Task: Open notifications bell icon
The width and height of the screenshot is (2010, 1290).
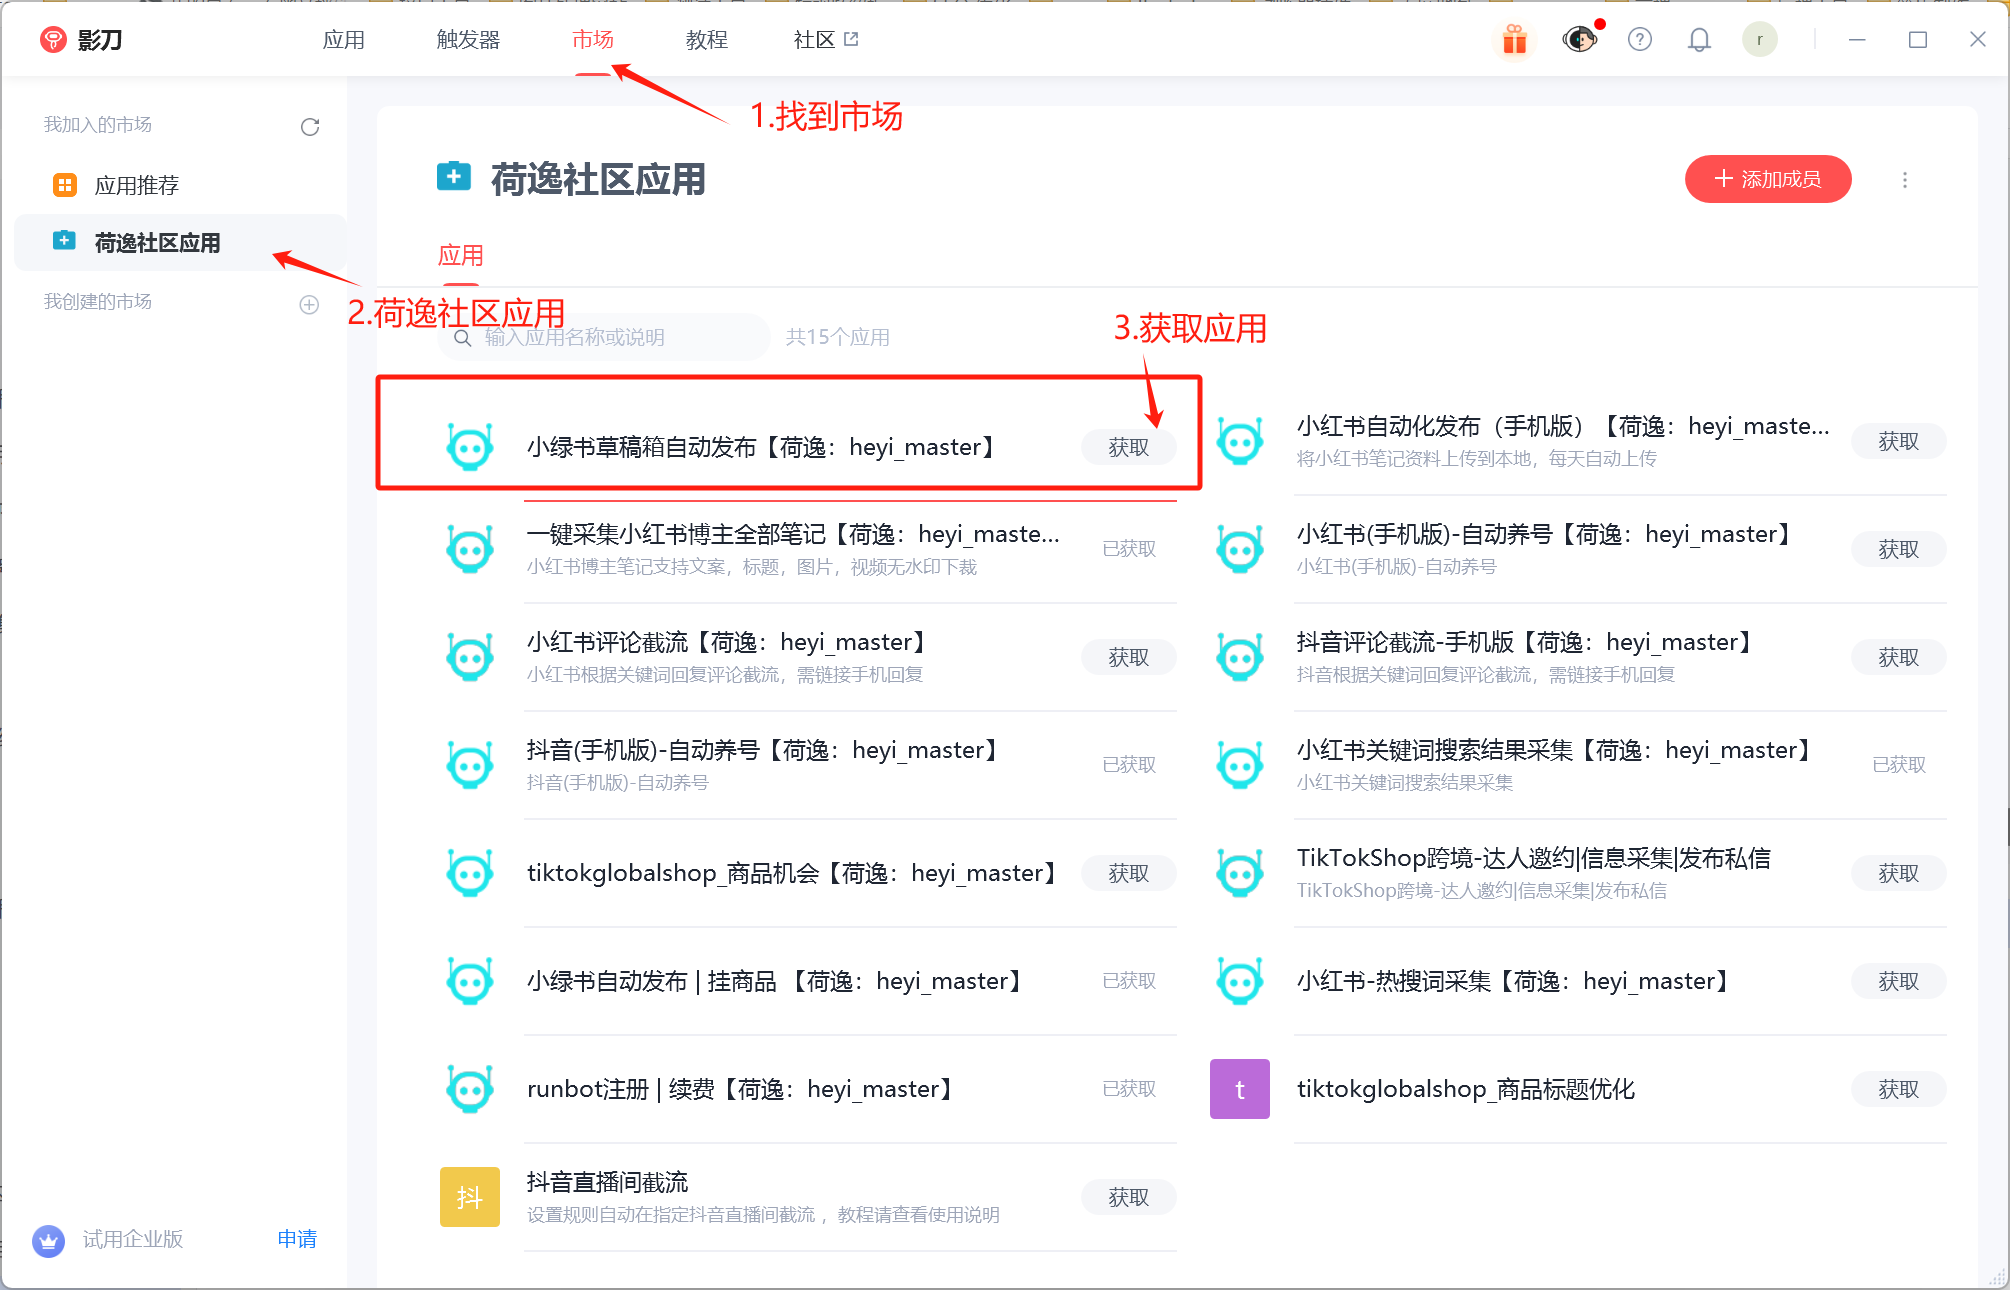Action: coord(1699,40)
